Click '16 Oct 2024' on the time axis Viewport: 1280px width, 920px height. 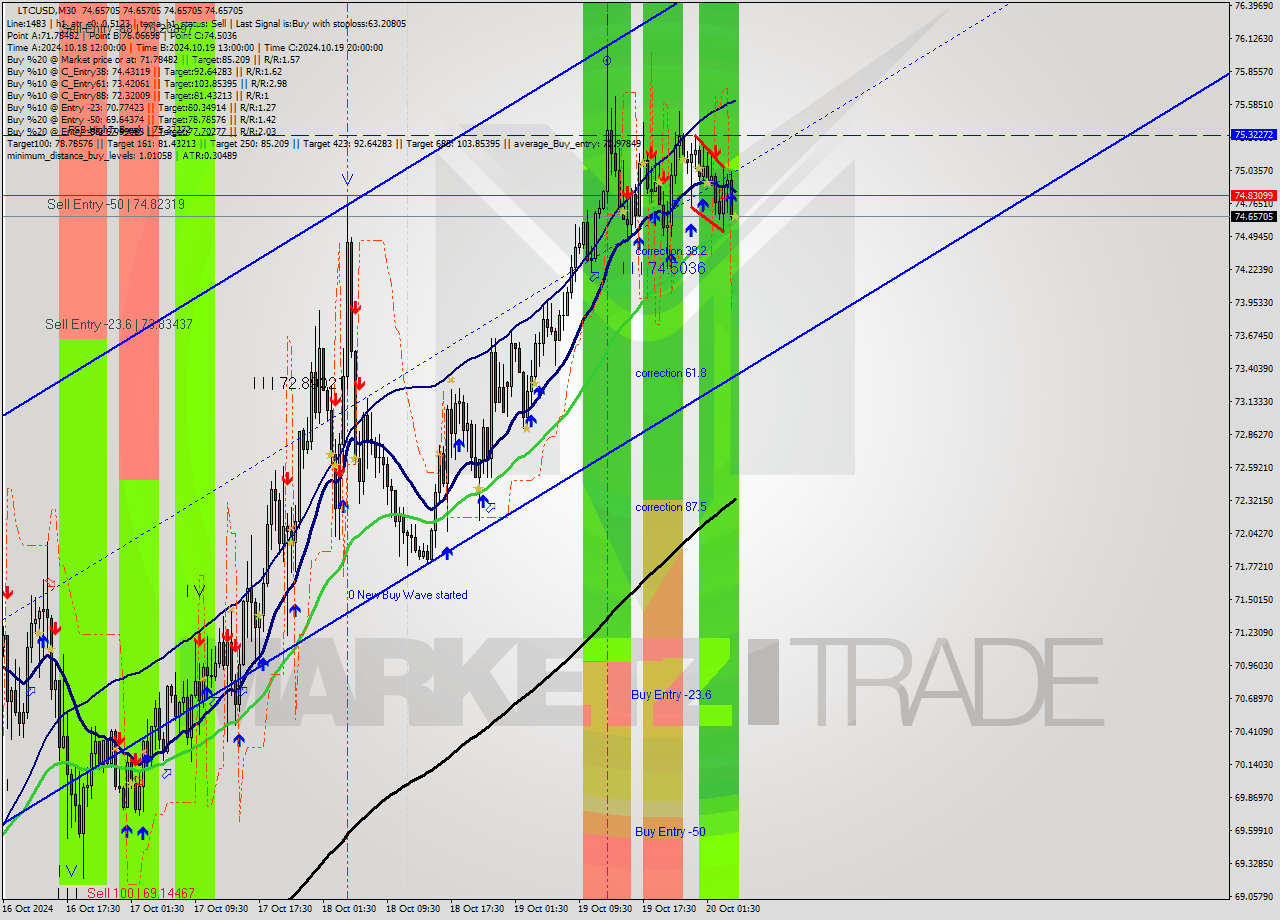pos(28,909)
